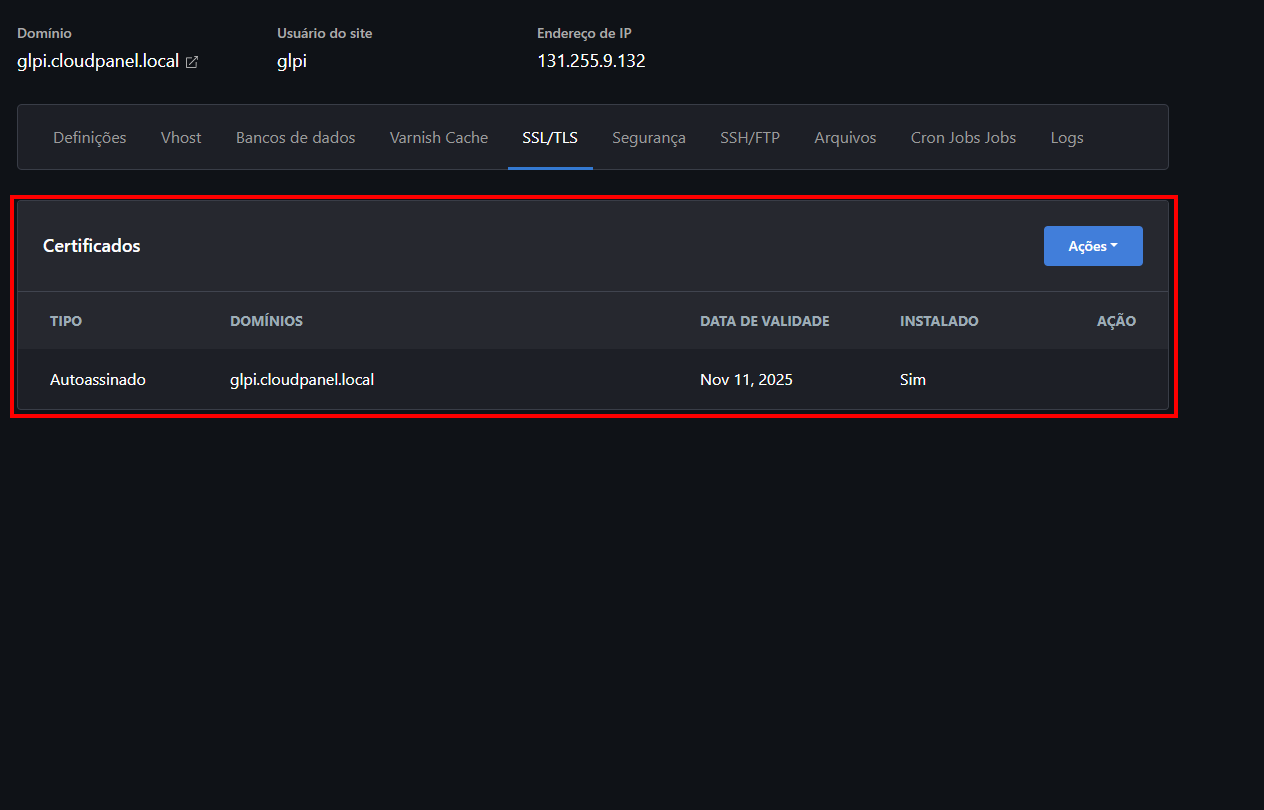Switch to the Definições tab

click(90, 138)
